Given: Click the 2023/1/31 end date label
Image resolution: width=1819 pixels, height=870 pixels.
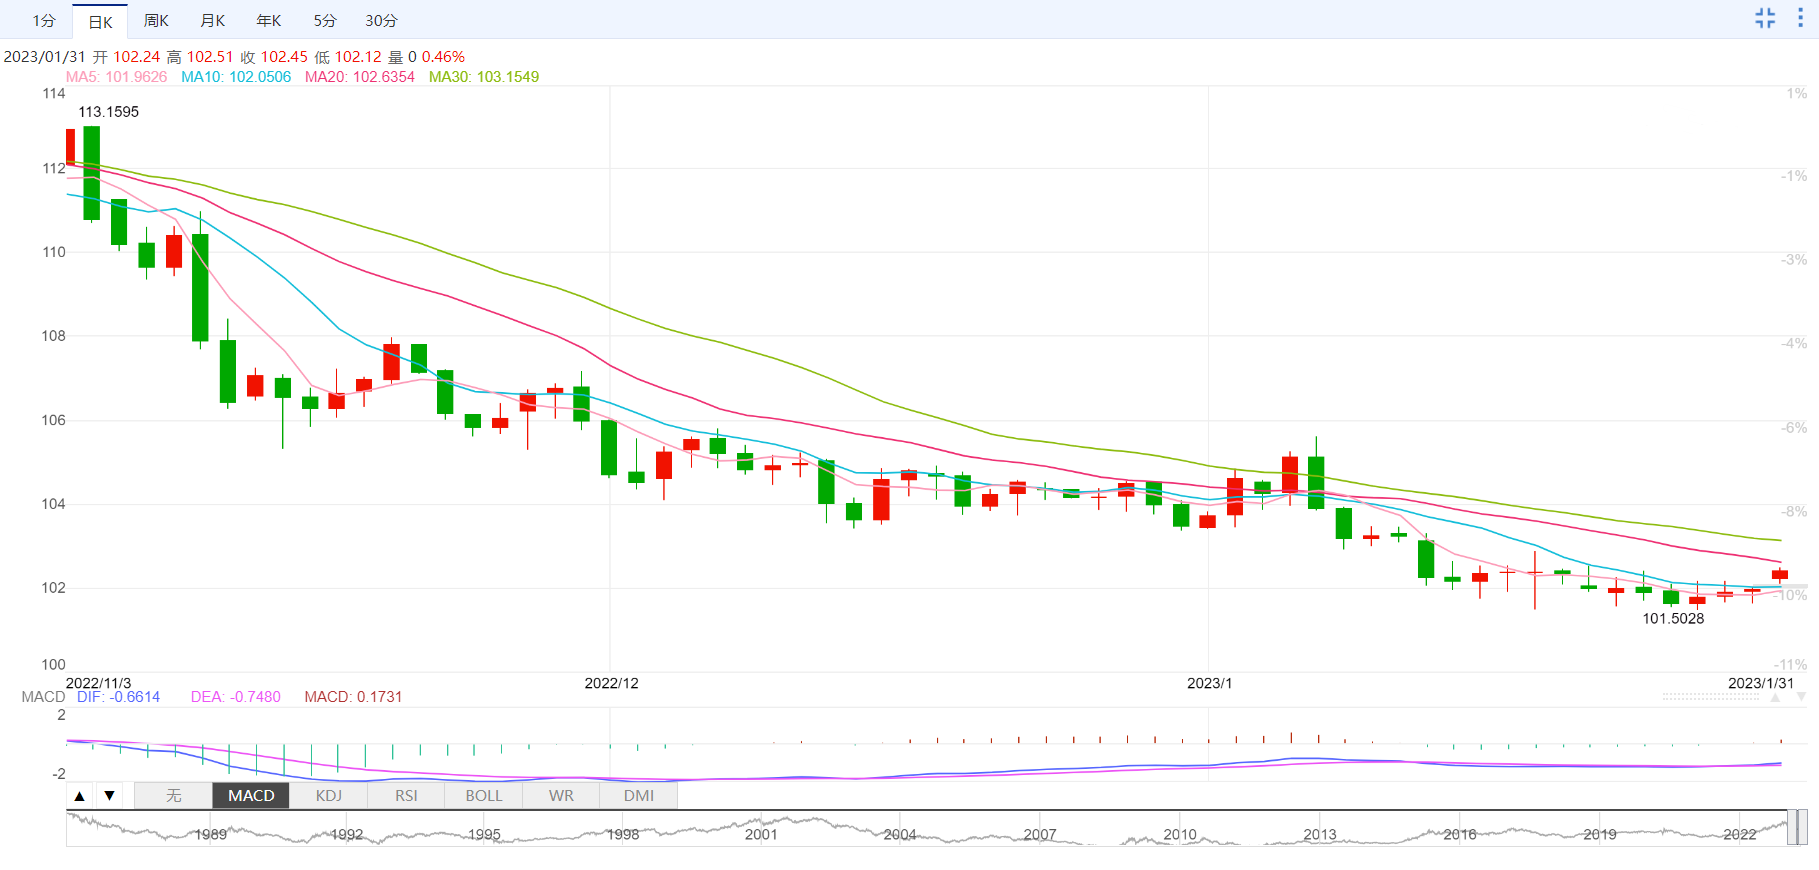Looking at the screenshot, I should (x=1761, y=684).
